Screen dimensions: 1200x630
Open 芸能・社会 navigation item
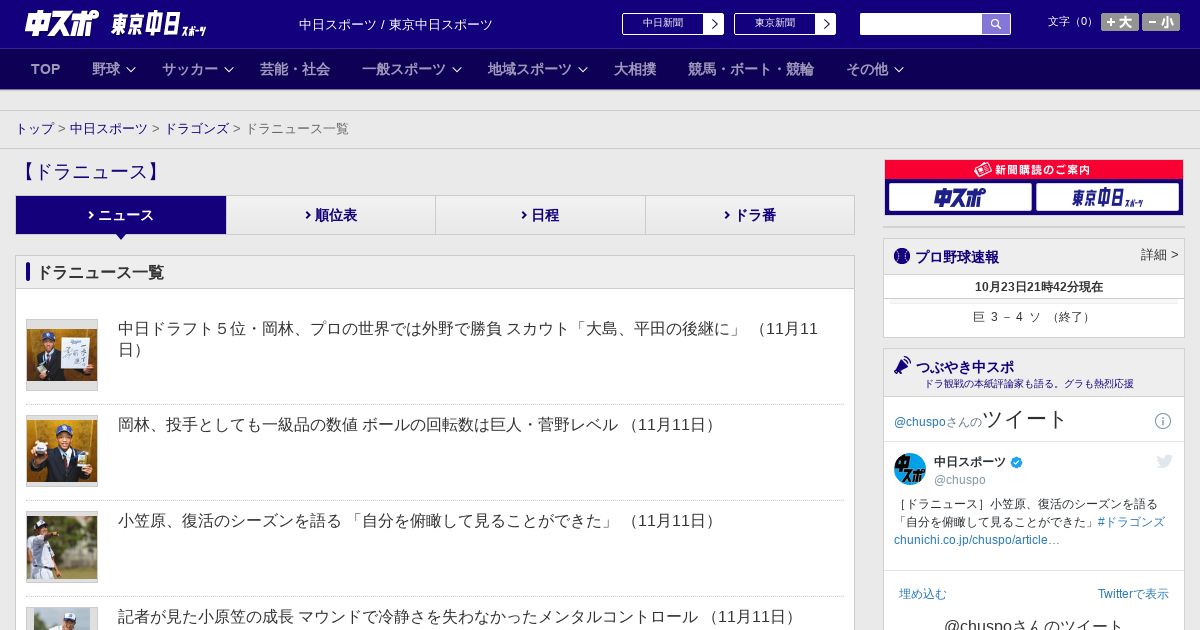click(x=295, y=69)
